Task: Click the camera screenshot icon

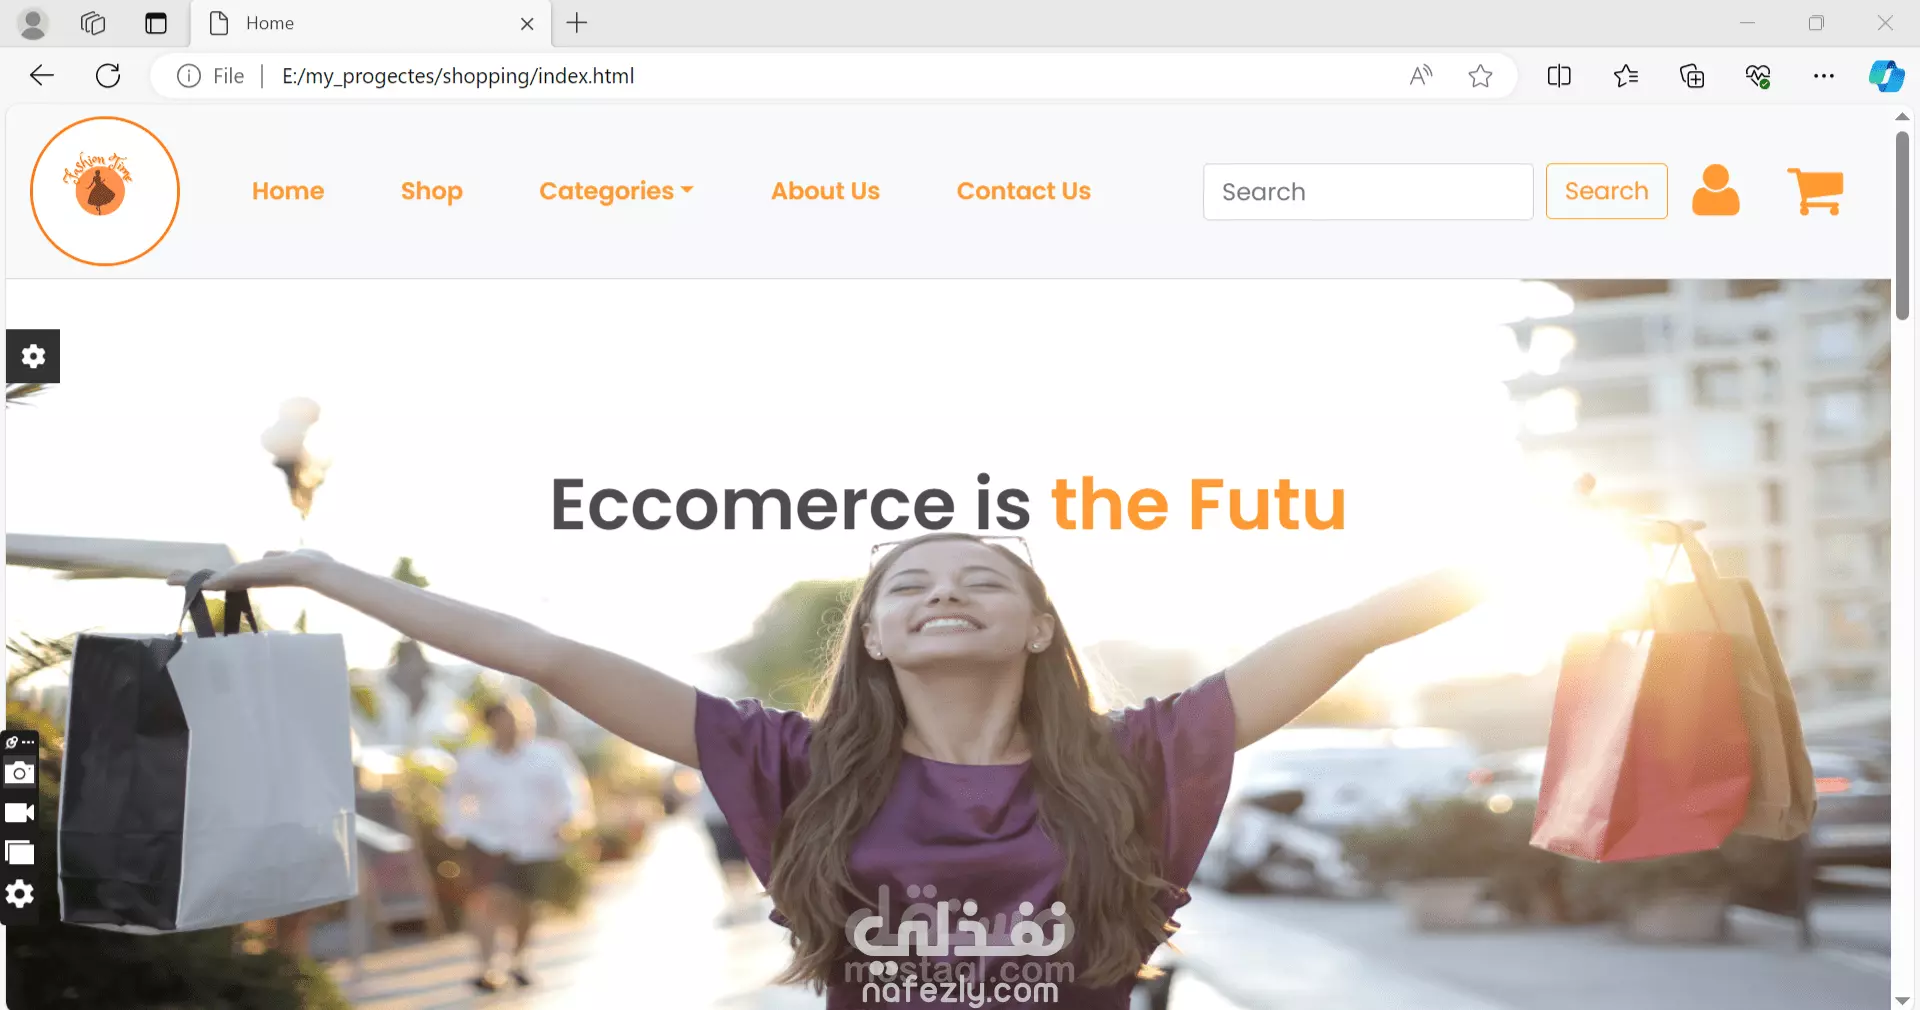Action: point(19,773)
